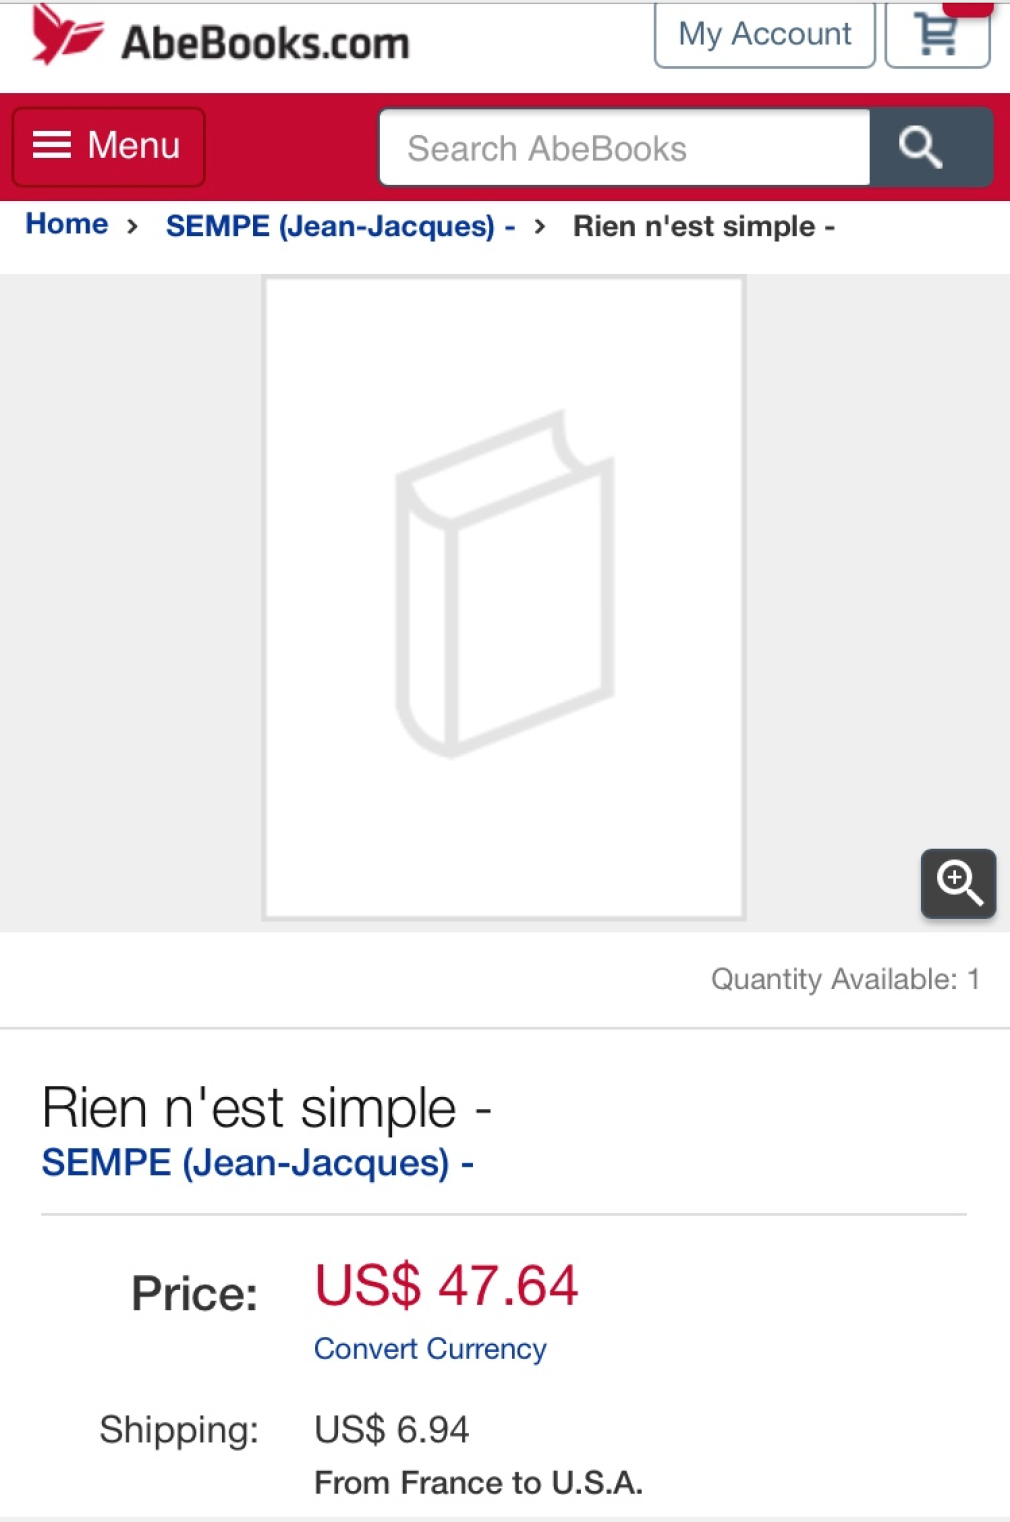Click the book cover placeholder image

(504, 597)
